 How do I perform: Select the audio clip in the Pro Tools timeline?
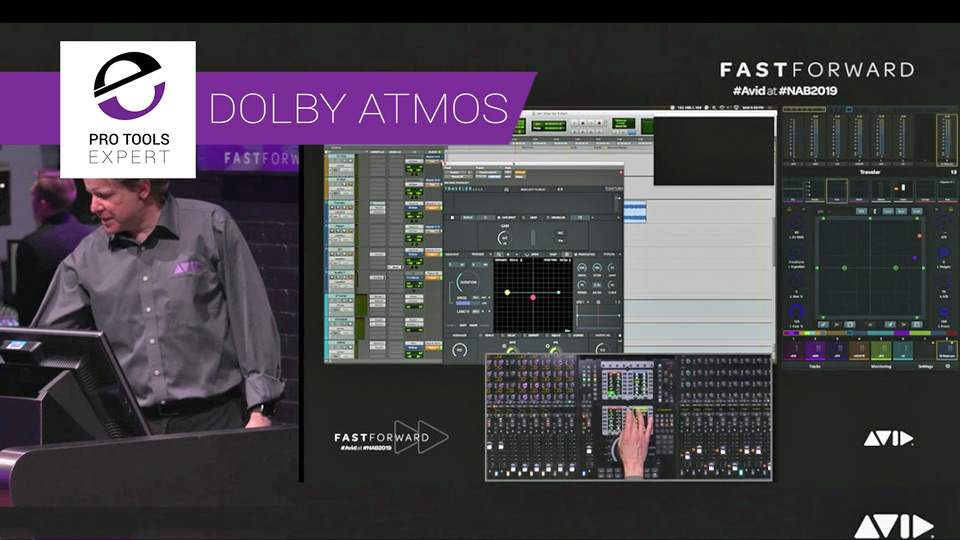coord(635,212)
